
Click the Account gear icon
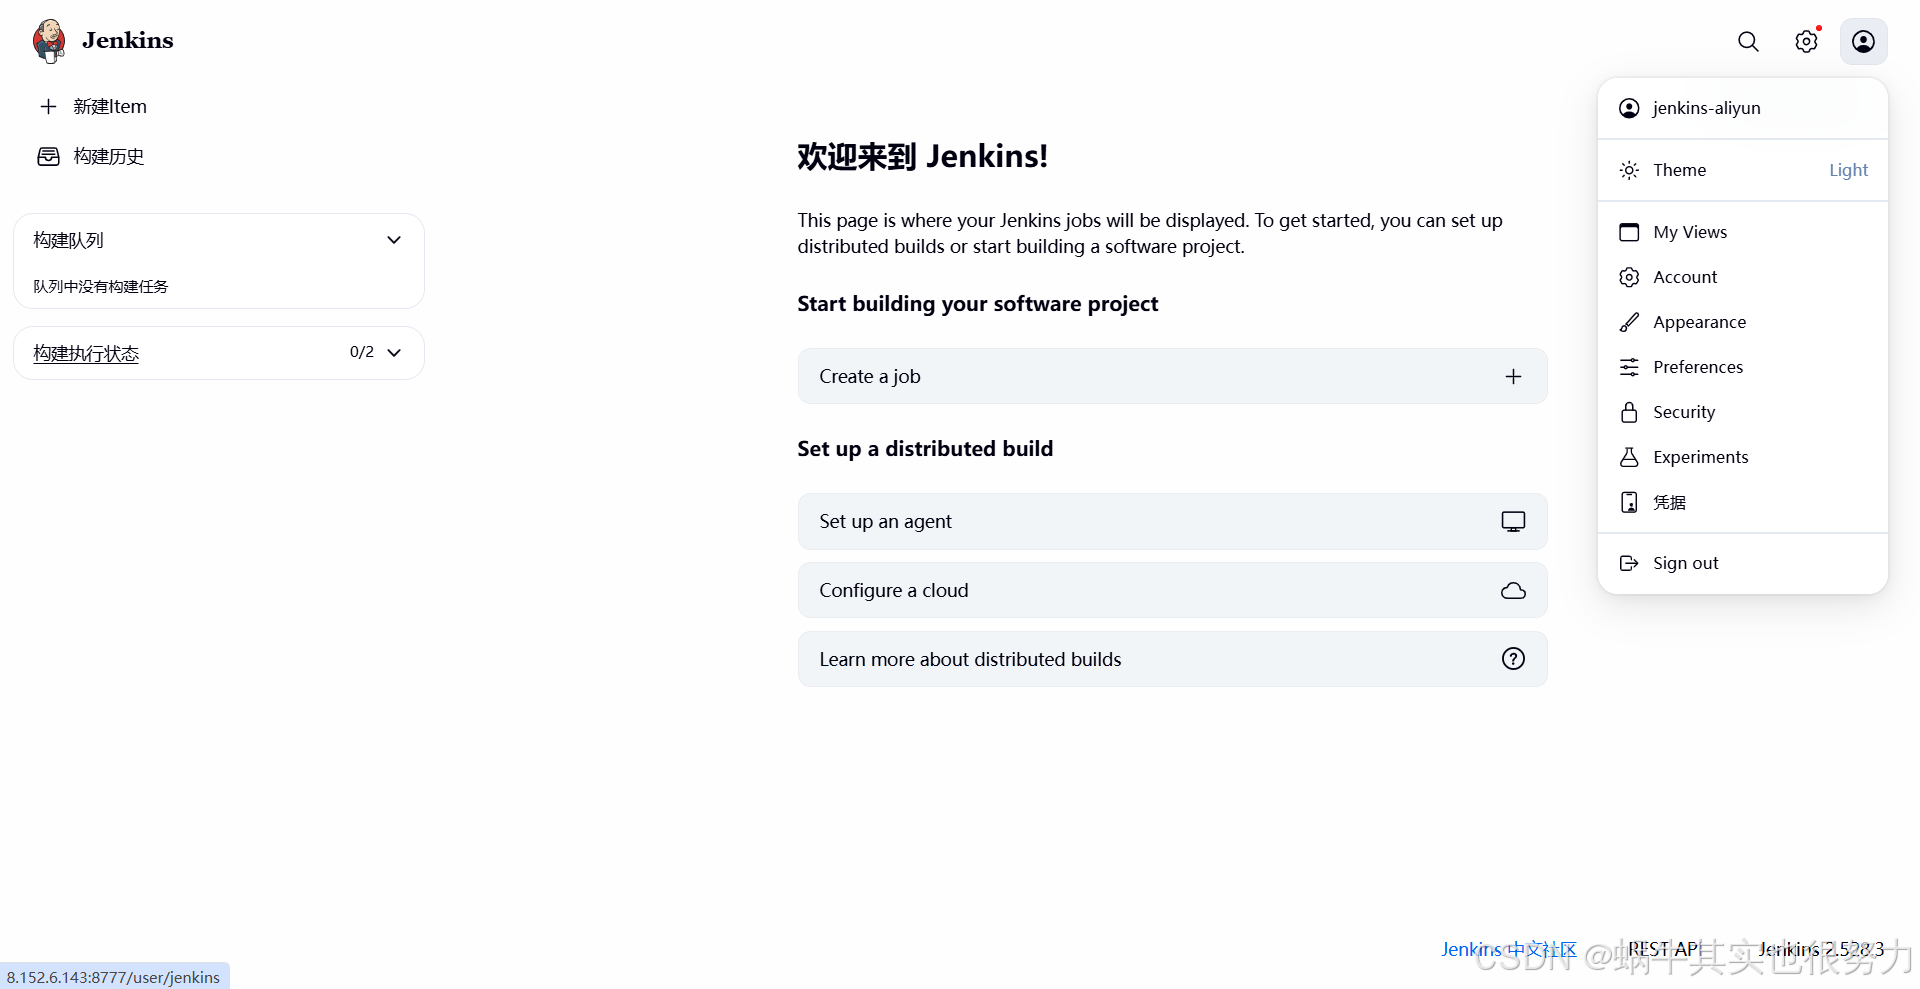pos(1629,277)
